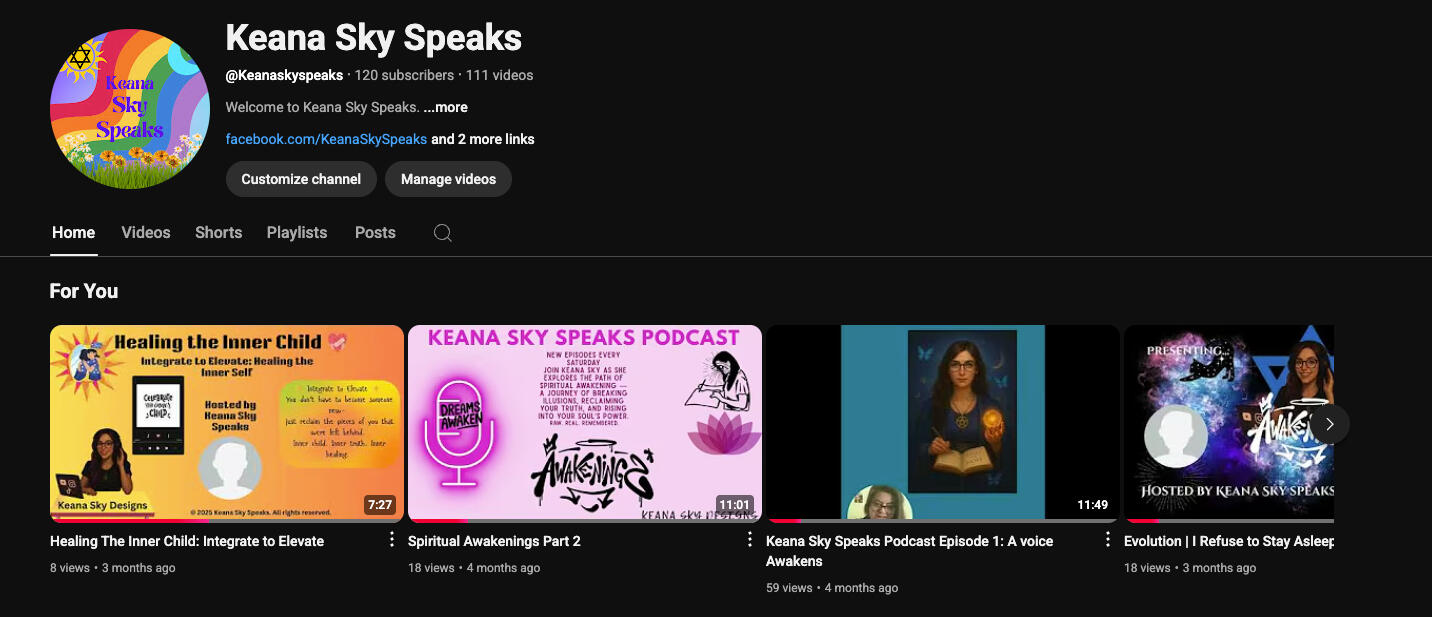The image size is (1432, 617).
Task: Show next videos with the right arrow
Action: (x=1330, y=424)
